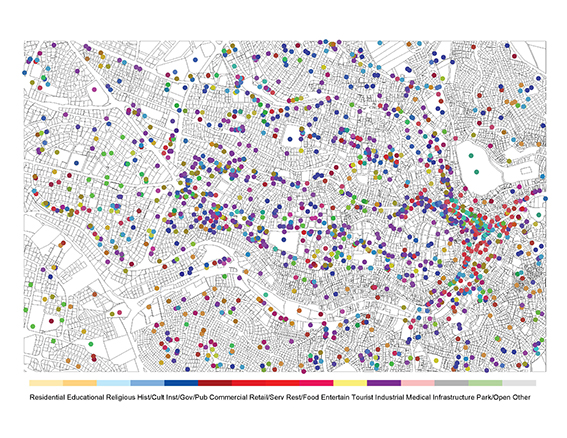Click the dark red Commercial legend swatch
Image resolution: width=567 pixels, height=438 pixels.
[x=215, y=383]
